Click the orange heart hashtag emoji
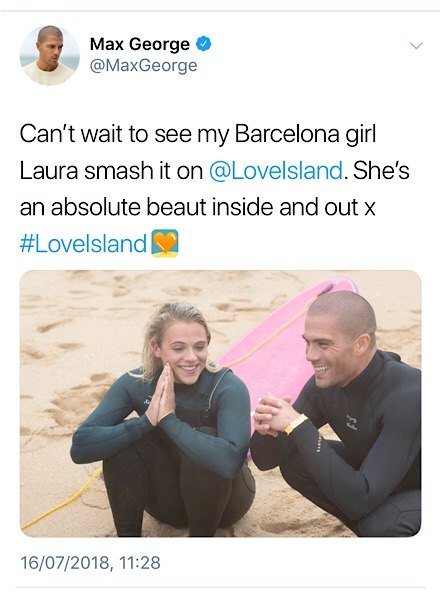 (x=165, y=243)
